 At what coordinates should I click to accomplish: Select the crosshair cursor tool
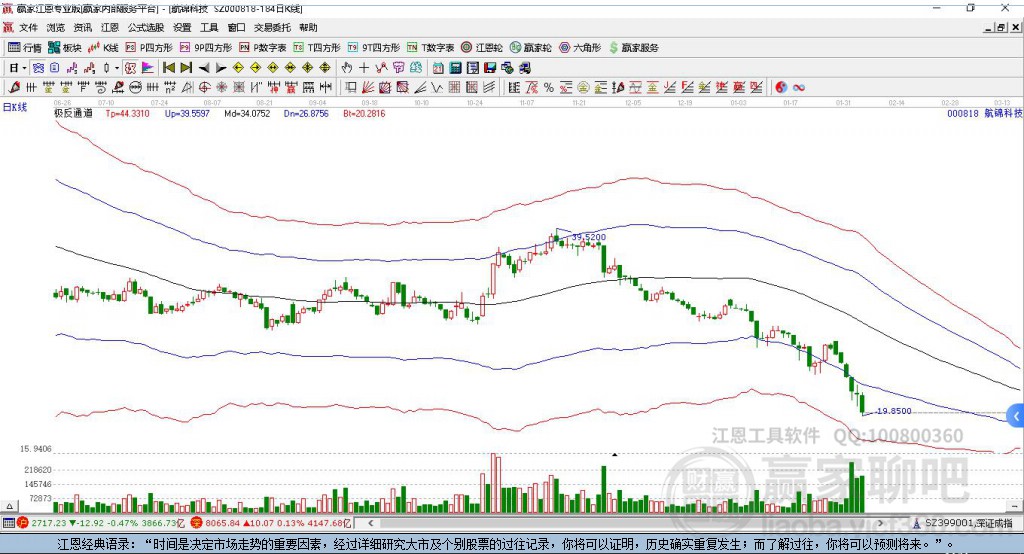point(364,68)
